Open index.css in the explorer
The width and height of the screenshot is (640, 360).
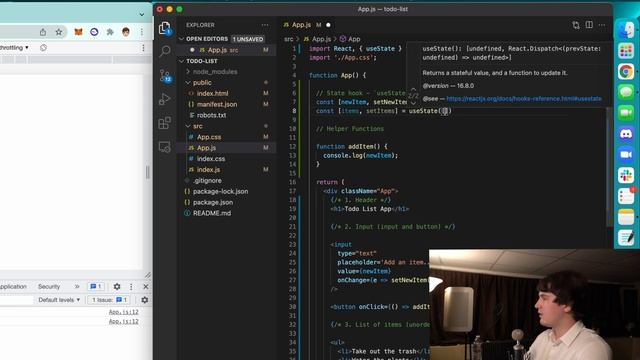pos(211,159)
